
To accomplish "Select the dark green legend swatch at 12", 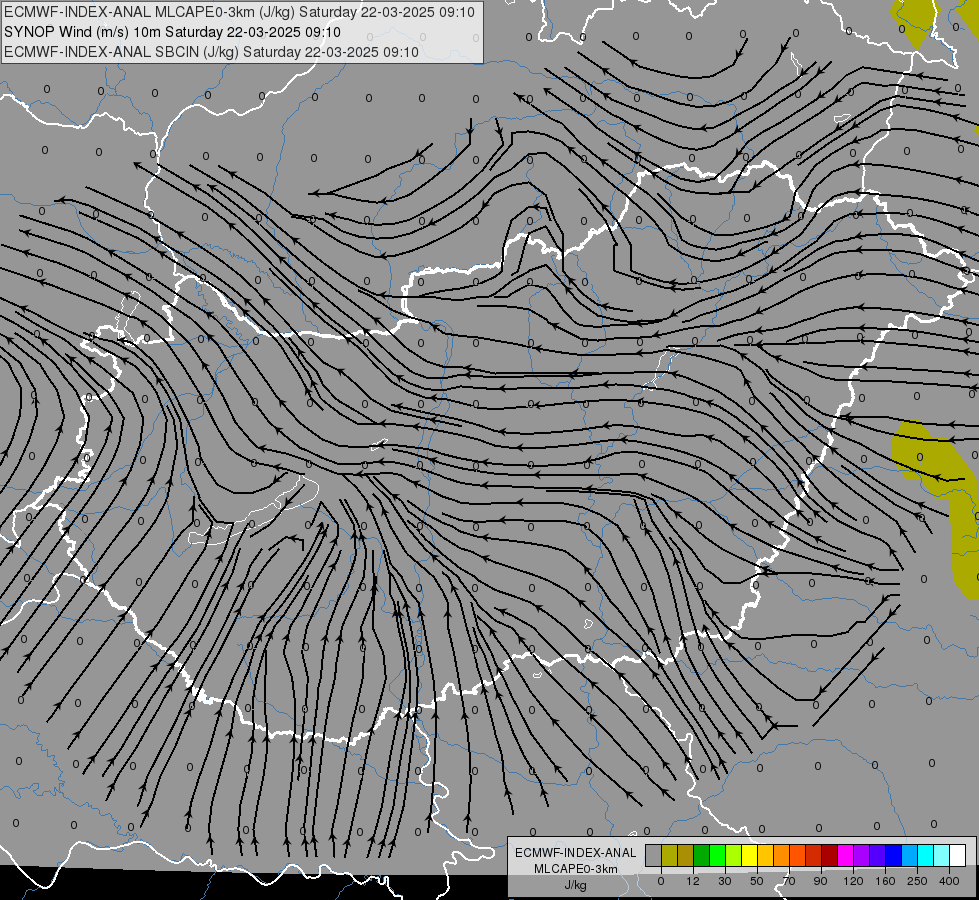I will coord(702,855).
